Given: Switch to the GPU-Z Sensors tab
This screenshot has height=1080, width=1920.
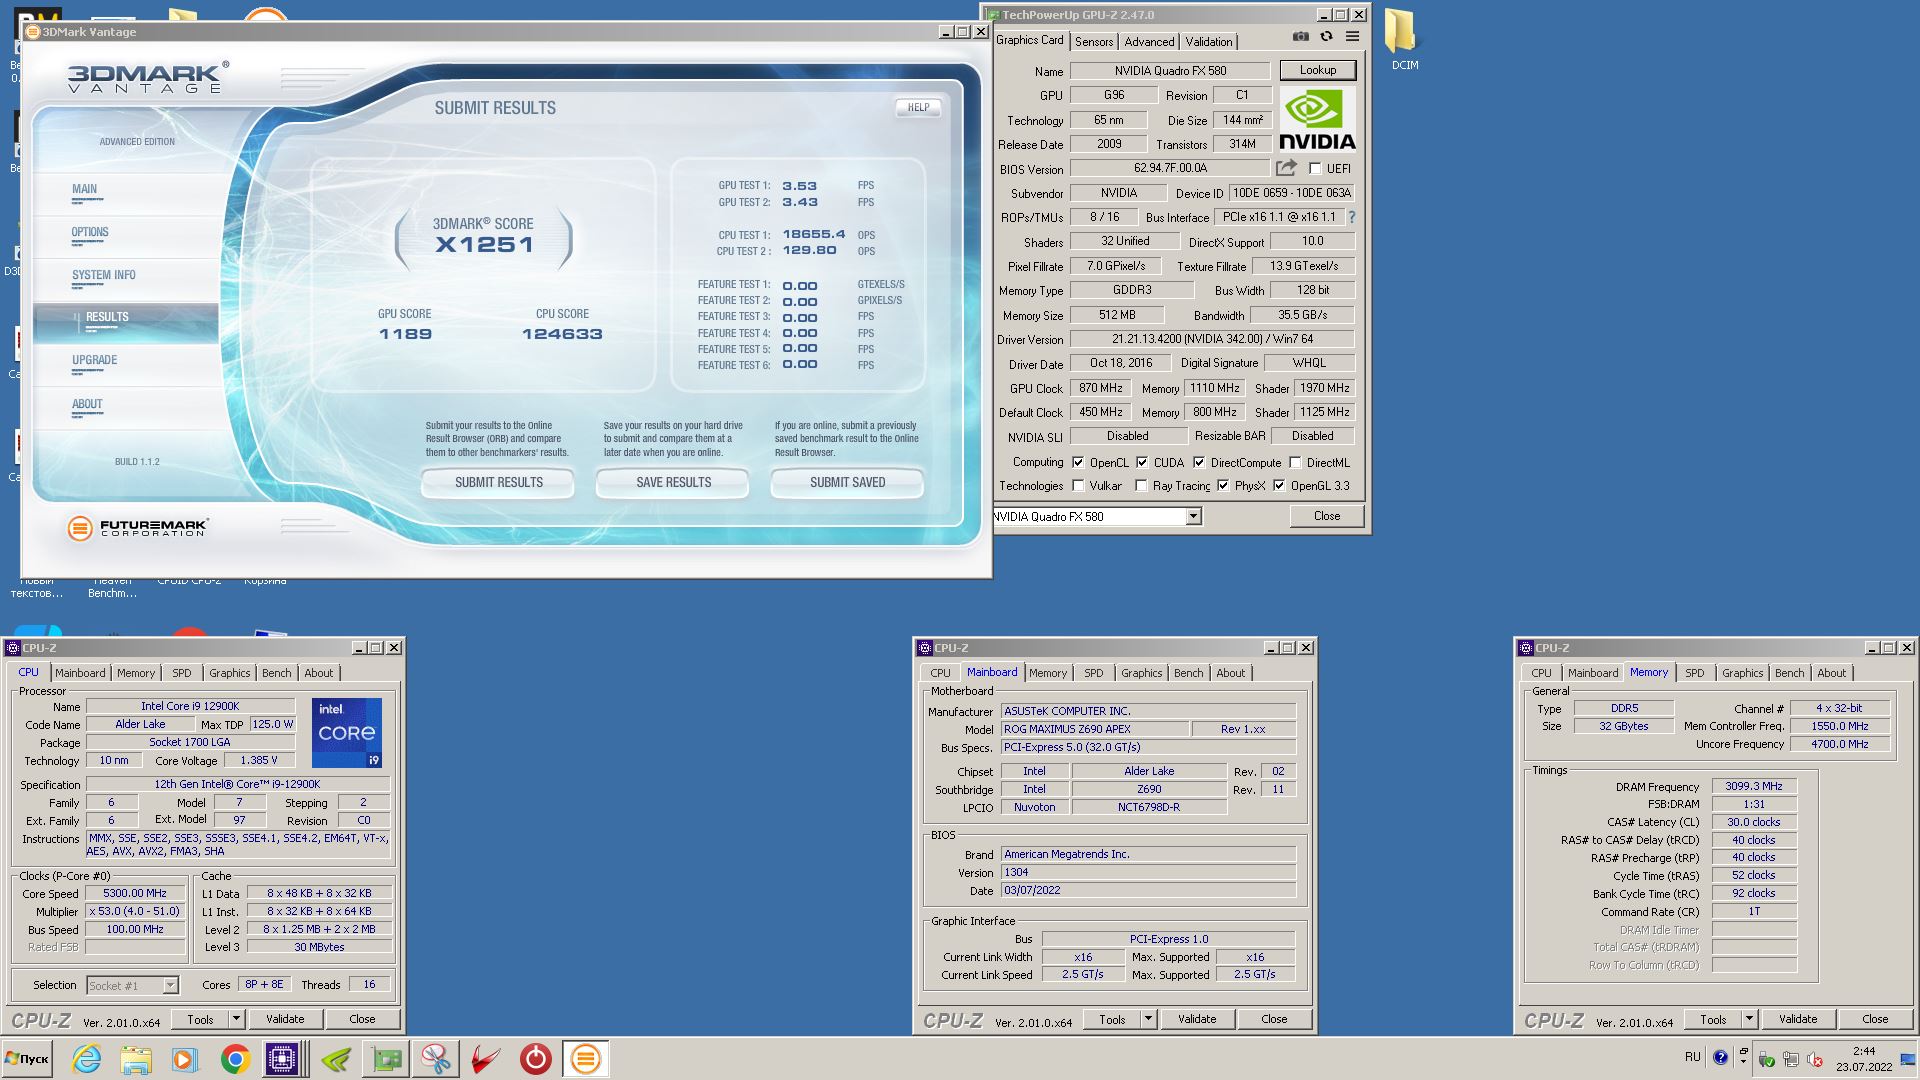Looking at the screenshot, I should click(1093, 41).
